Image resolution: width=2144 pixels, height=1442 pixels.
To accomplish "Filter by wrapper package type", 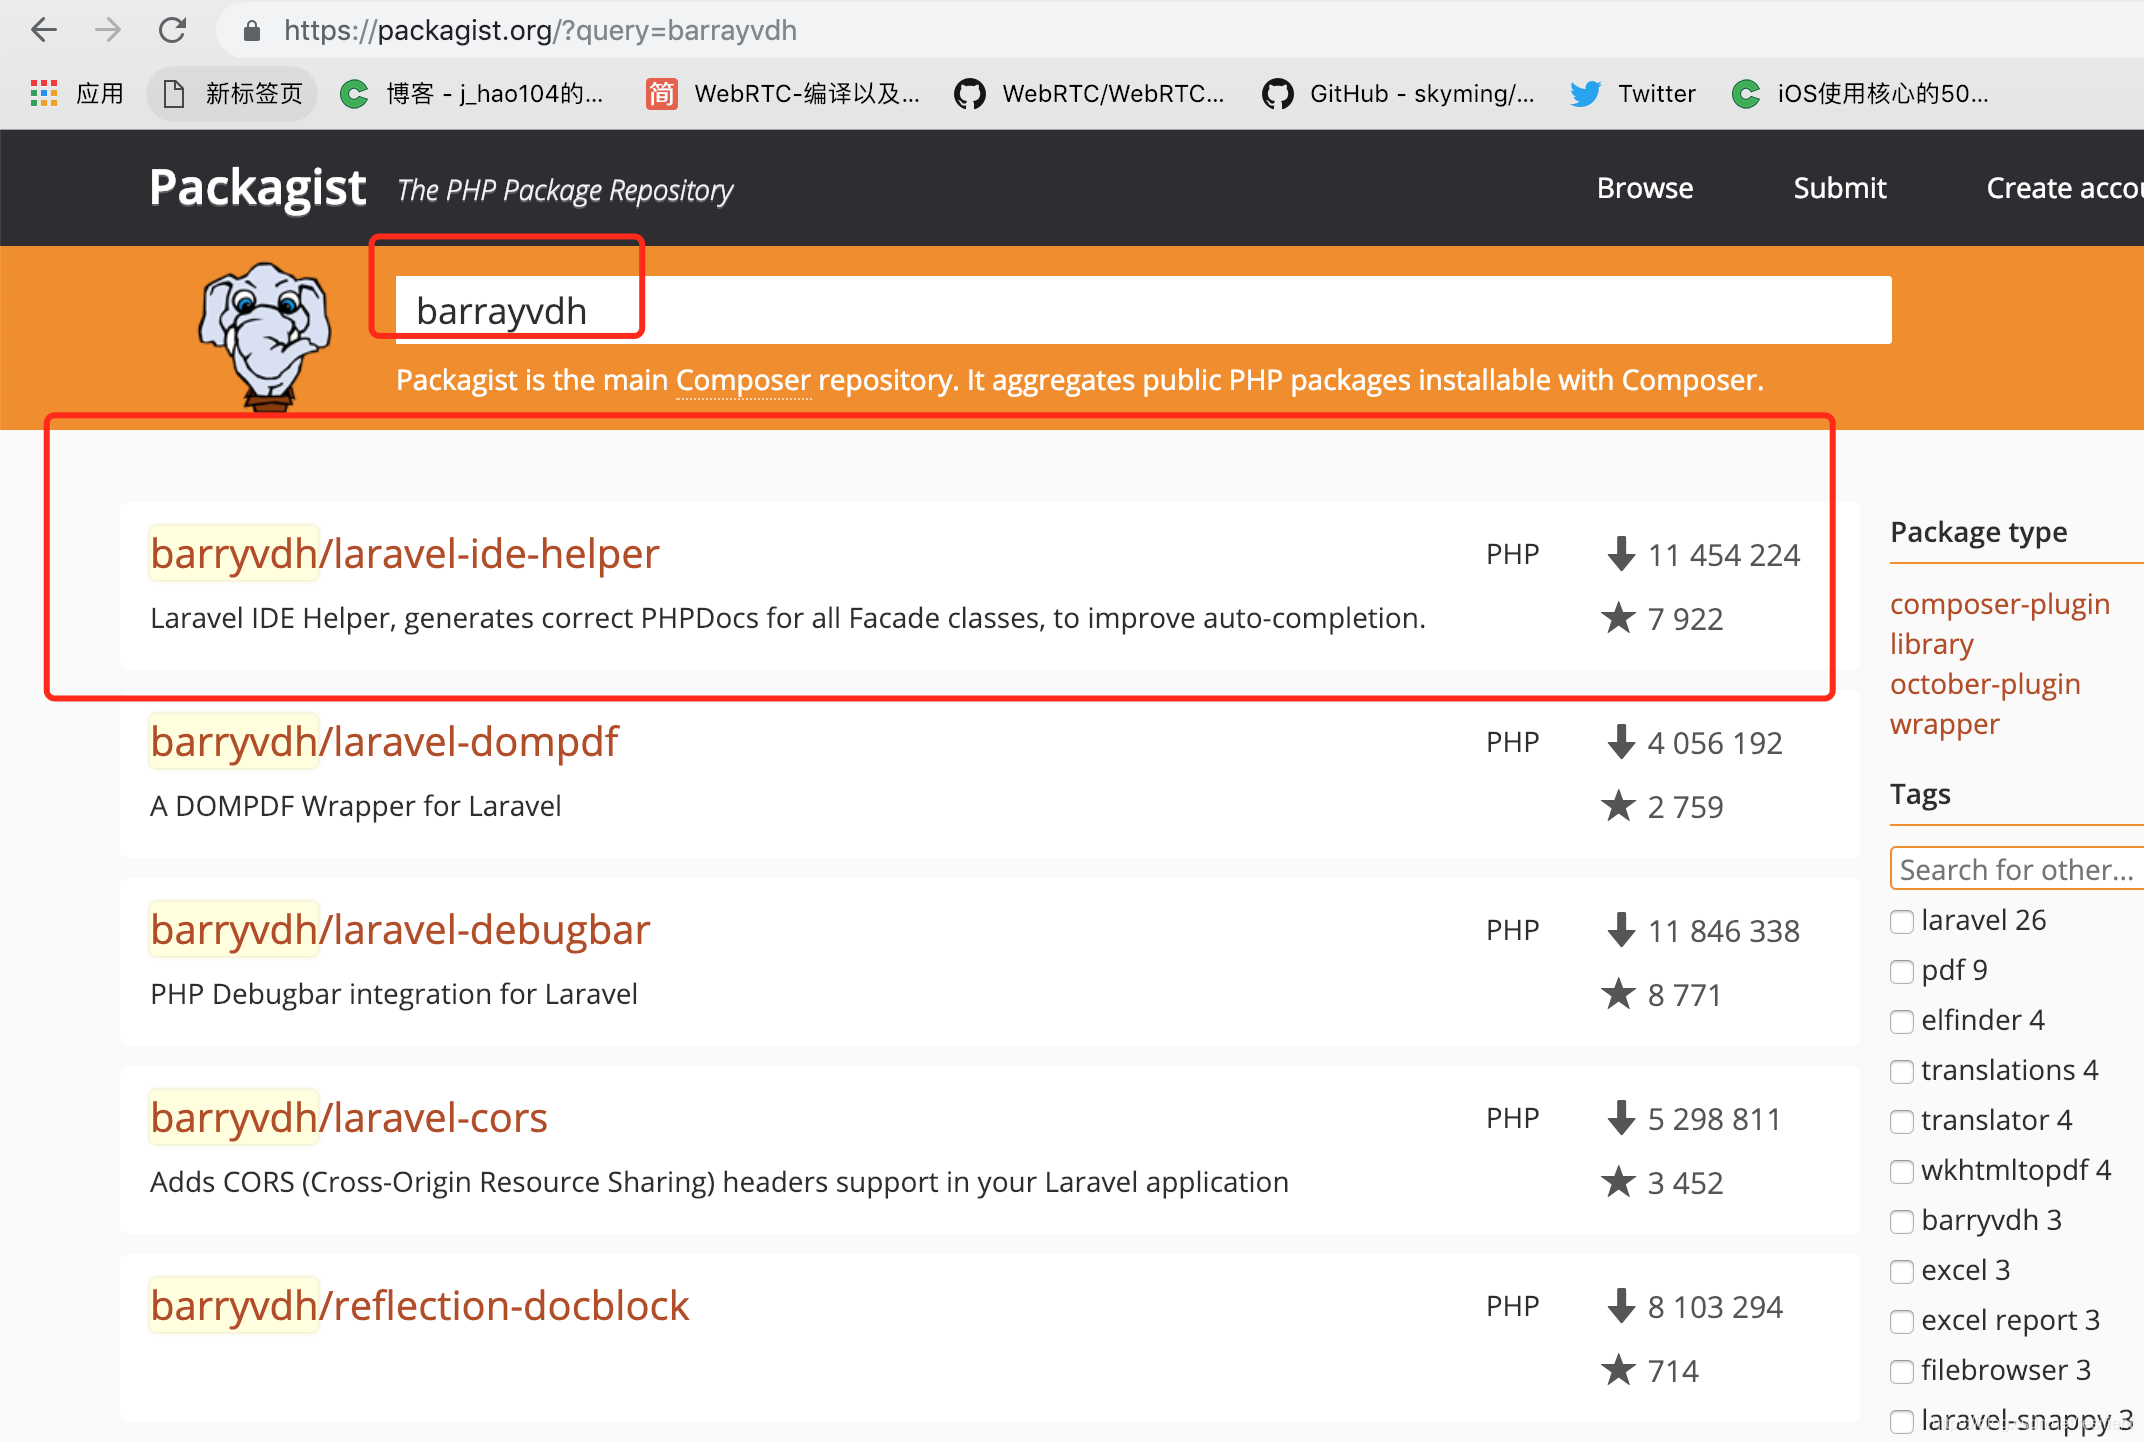I will [1944, 724].
